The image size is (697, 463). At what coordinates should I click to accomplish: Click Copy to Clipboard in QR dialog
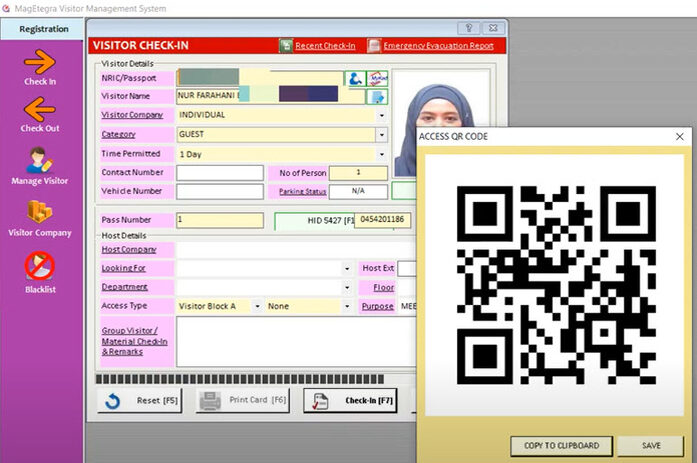(x=561, y=446)
